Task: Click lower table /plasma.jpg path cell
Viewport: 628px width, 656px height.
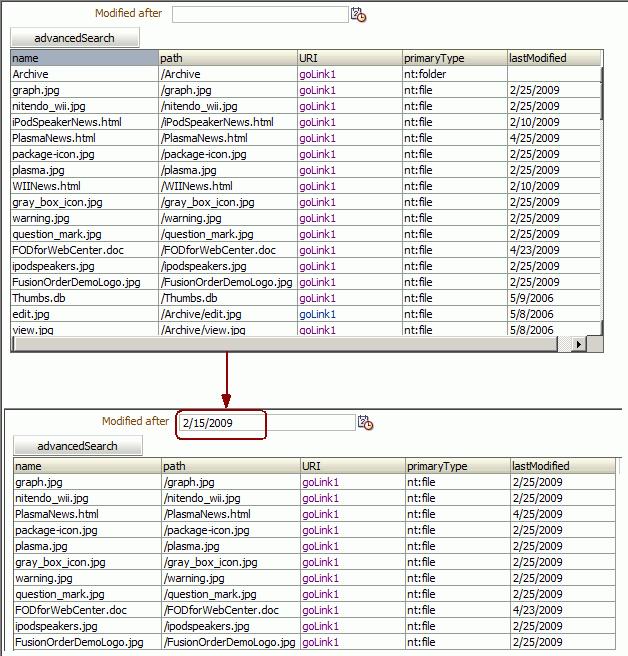Action: (x=231, y=546)
